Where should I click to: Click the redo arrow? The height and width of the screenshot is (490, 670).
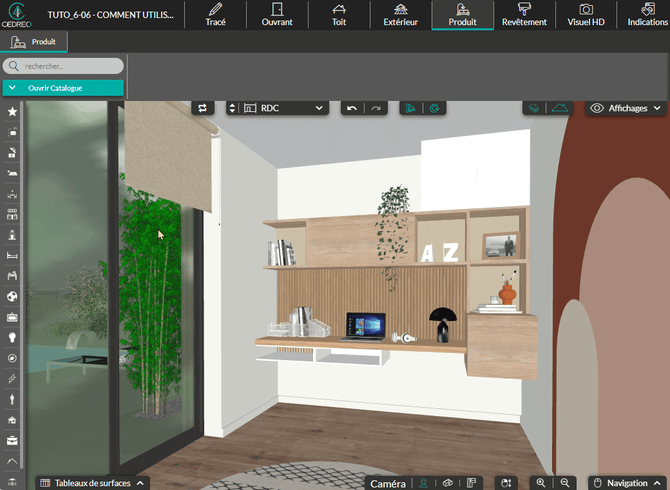[x=375, y=108]
